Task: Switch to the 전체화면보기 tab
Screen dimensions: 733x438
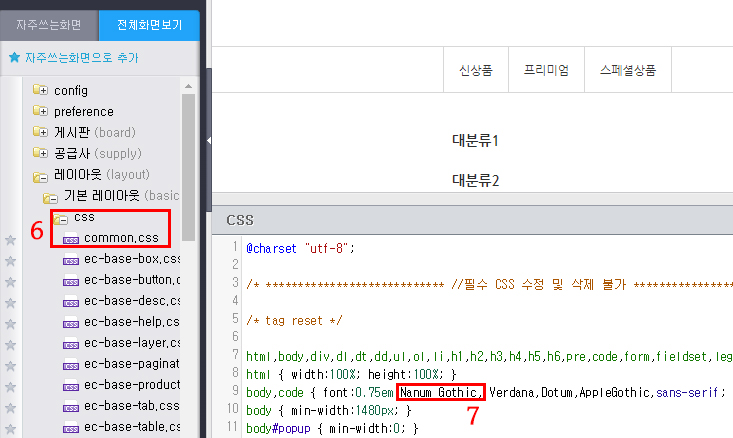Action: 149,25
